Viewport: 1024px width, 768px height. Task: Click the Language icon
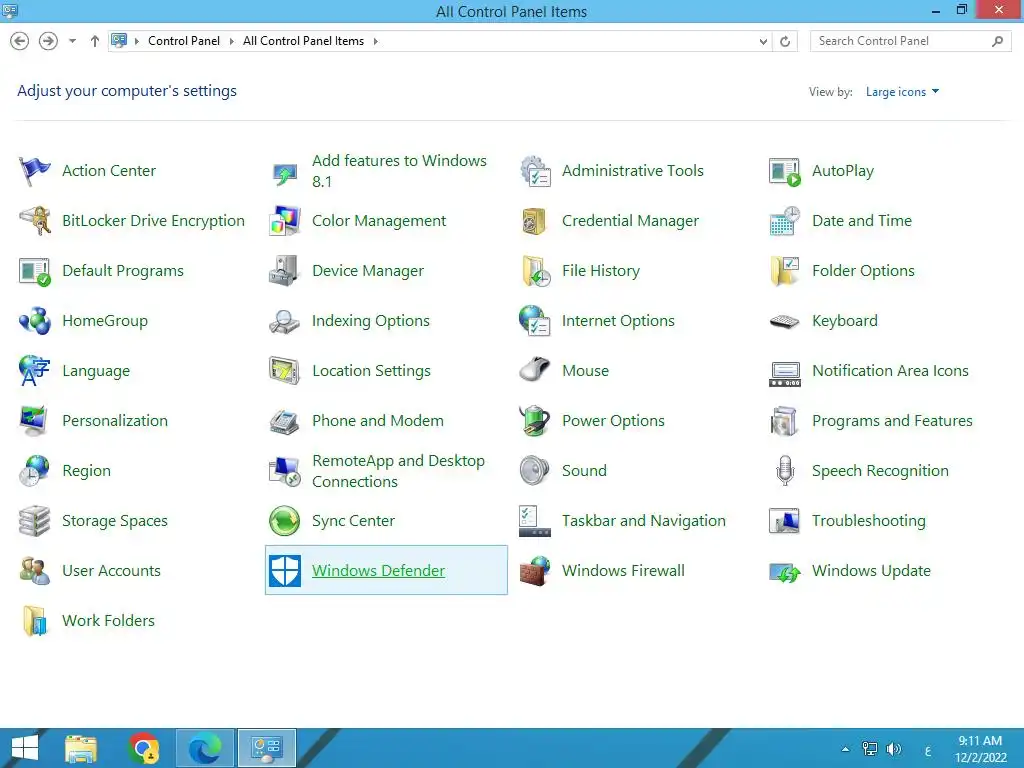coord(35,371)
